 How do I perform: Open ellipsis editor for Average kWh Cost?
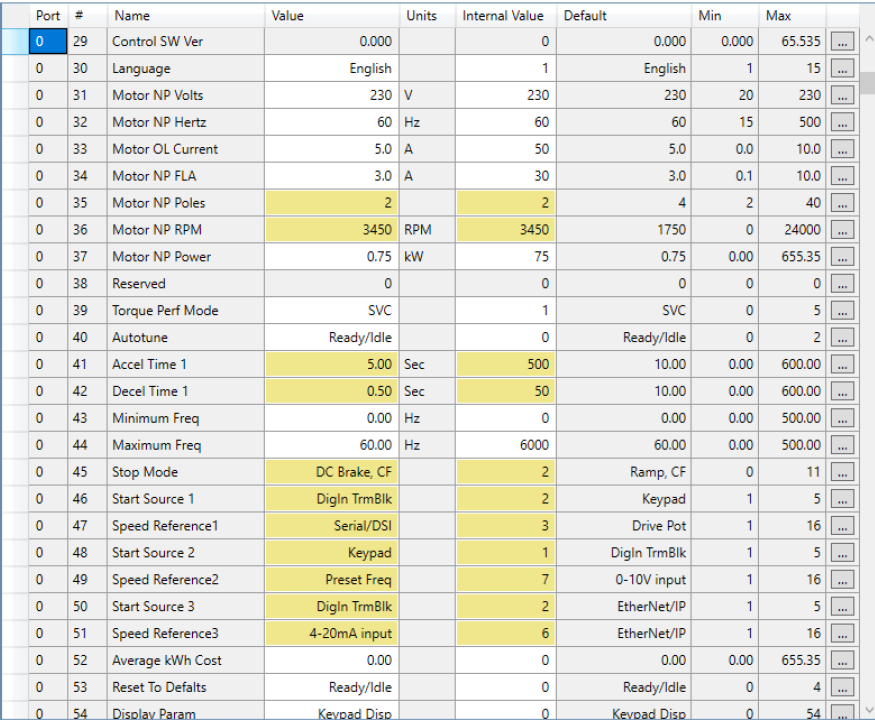pos(842,660)
